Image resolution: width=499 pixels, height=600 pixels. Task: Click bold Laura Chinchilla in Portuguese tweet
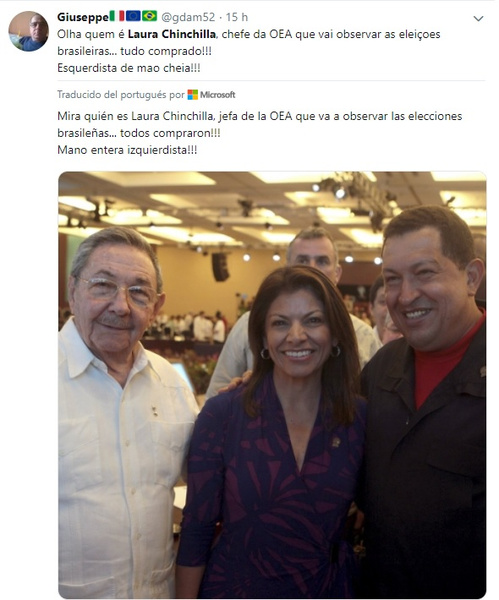coord(171,34)
